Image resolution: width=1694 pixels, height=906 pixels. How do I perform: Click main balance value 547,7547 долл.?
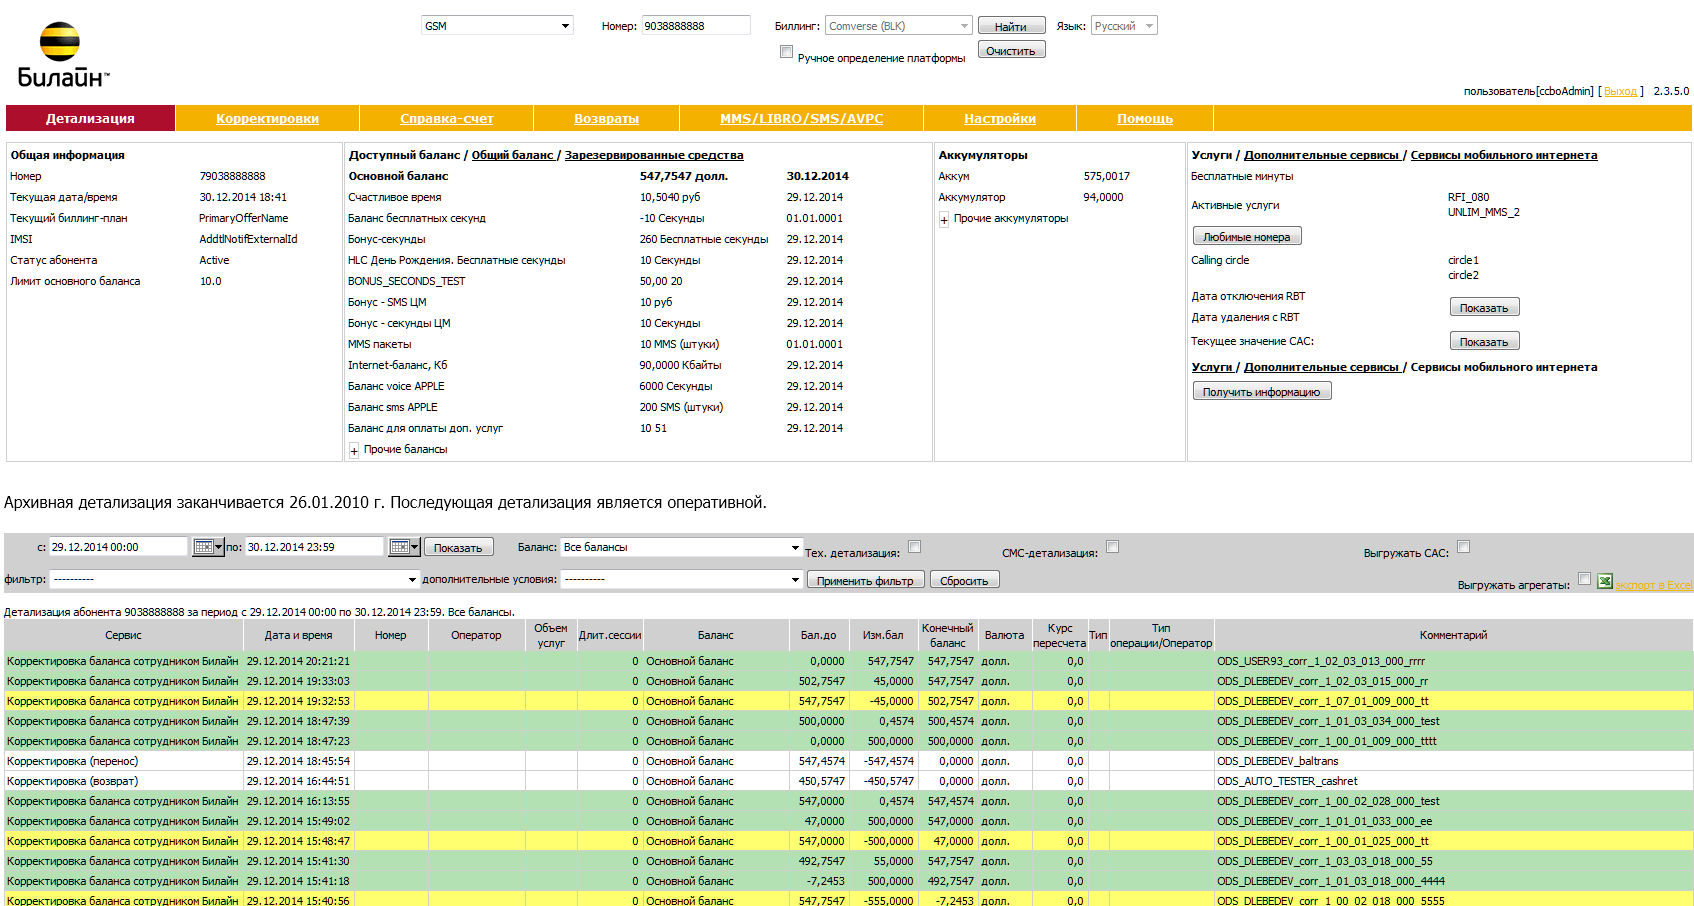click(x=683, y=176)
